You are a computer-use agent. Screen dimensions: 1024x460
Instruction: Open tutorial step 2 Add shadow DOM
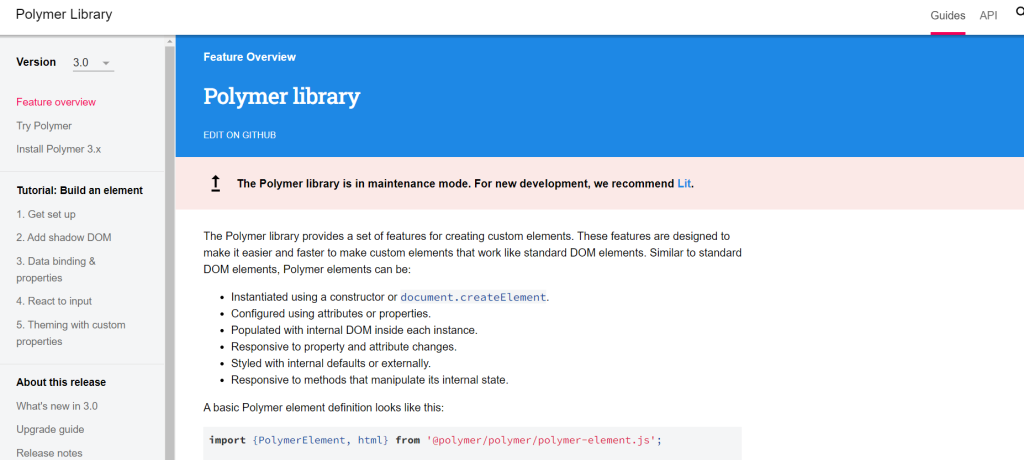click(x=64, y=238)
